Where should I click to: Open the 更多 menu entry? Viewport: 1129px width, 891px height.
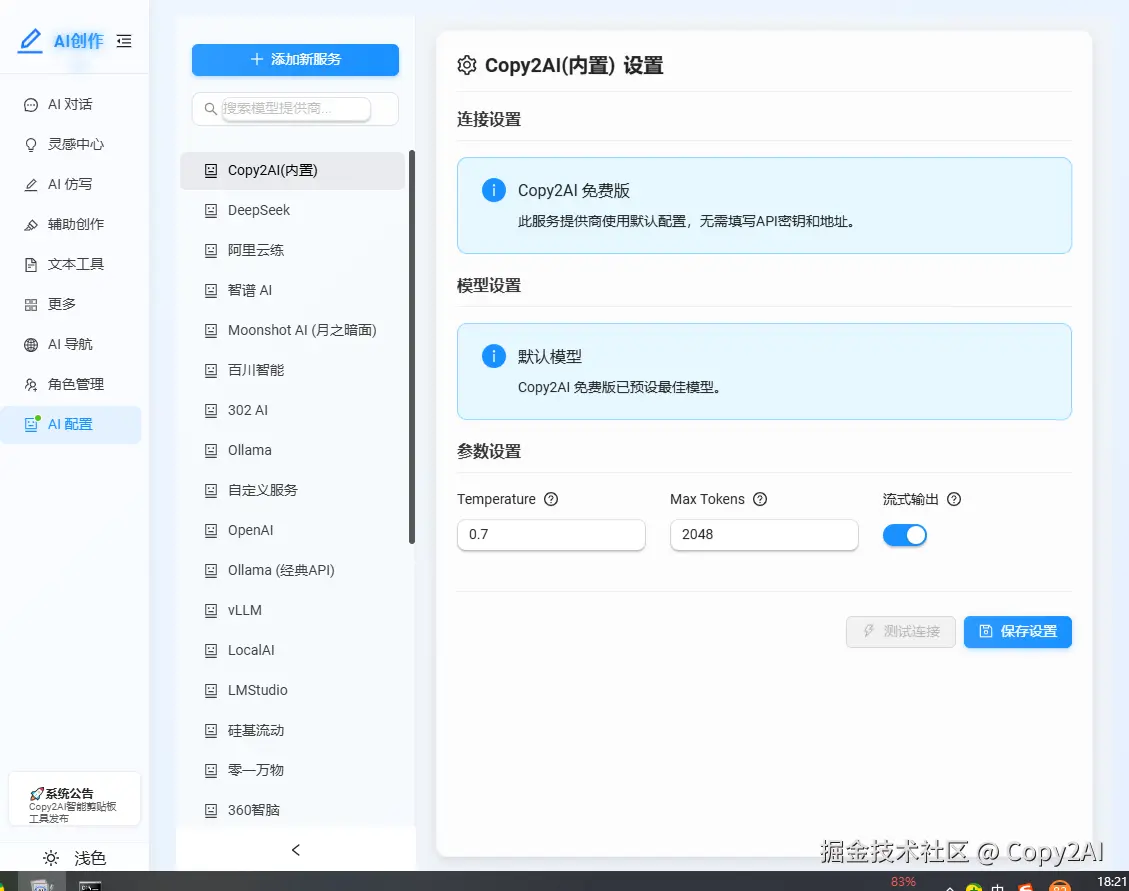coord(71,305)
